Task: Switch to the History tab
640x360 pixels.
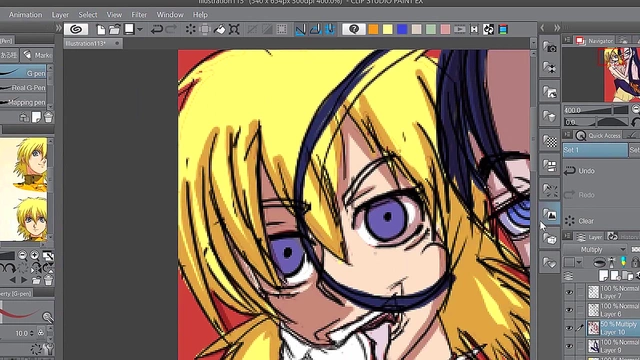Action: coord(623,236)
